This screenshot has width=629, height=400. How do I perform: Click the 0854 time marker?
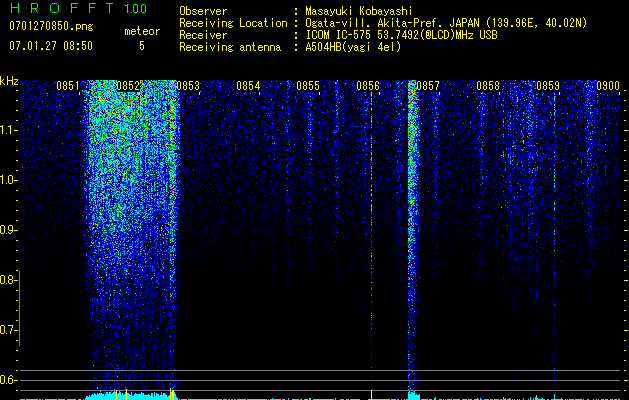tap(248, 86)
